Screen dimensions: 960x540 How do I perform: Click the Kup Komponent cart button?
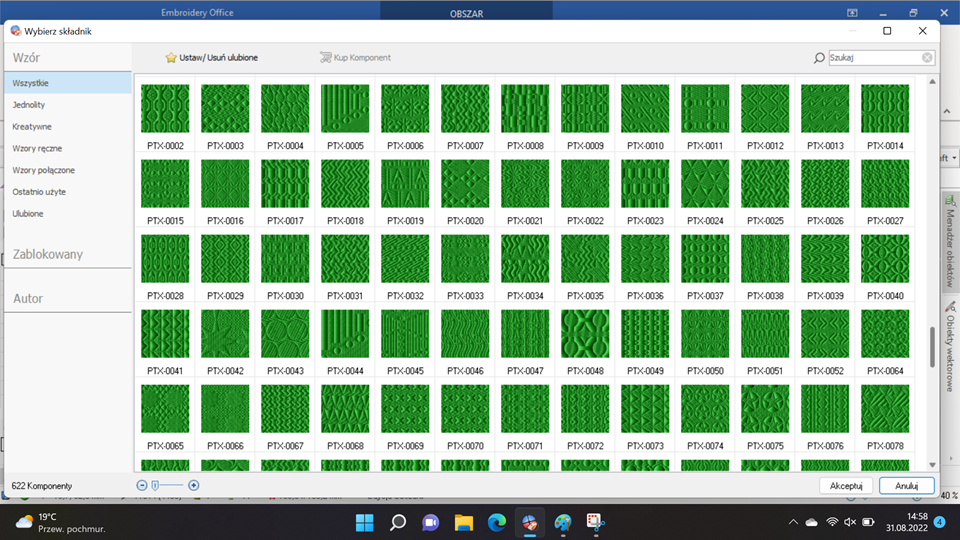click(x=355, y=58)
